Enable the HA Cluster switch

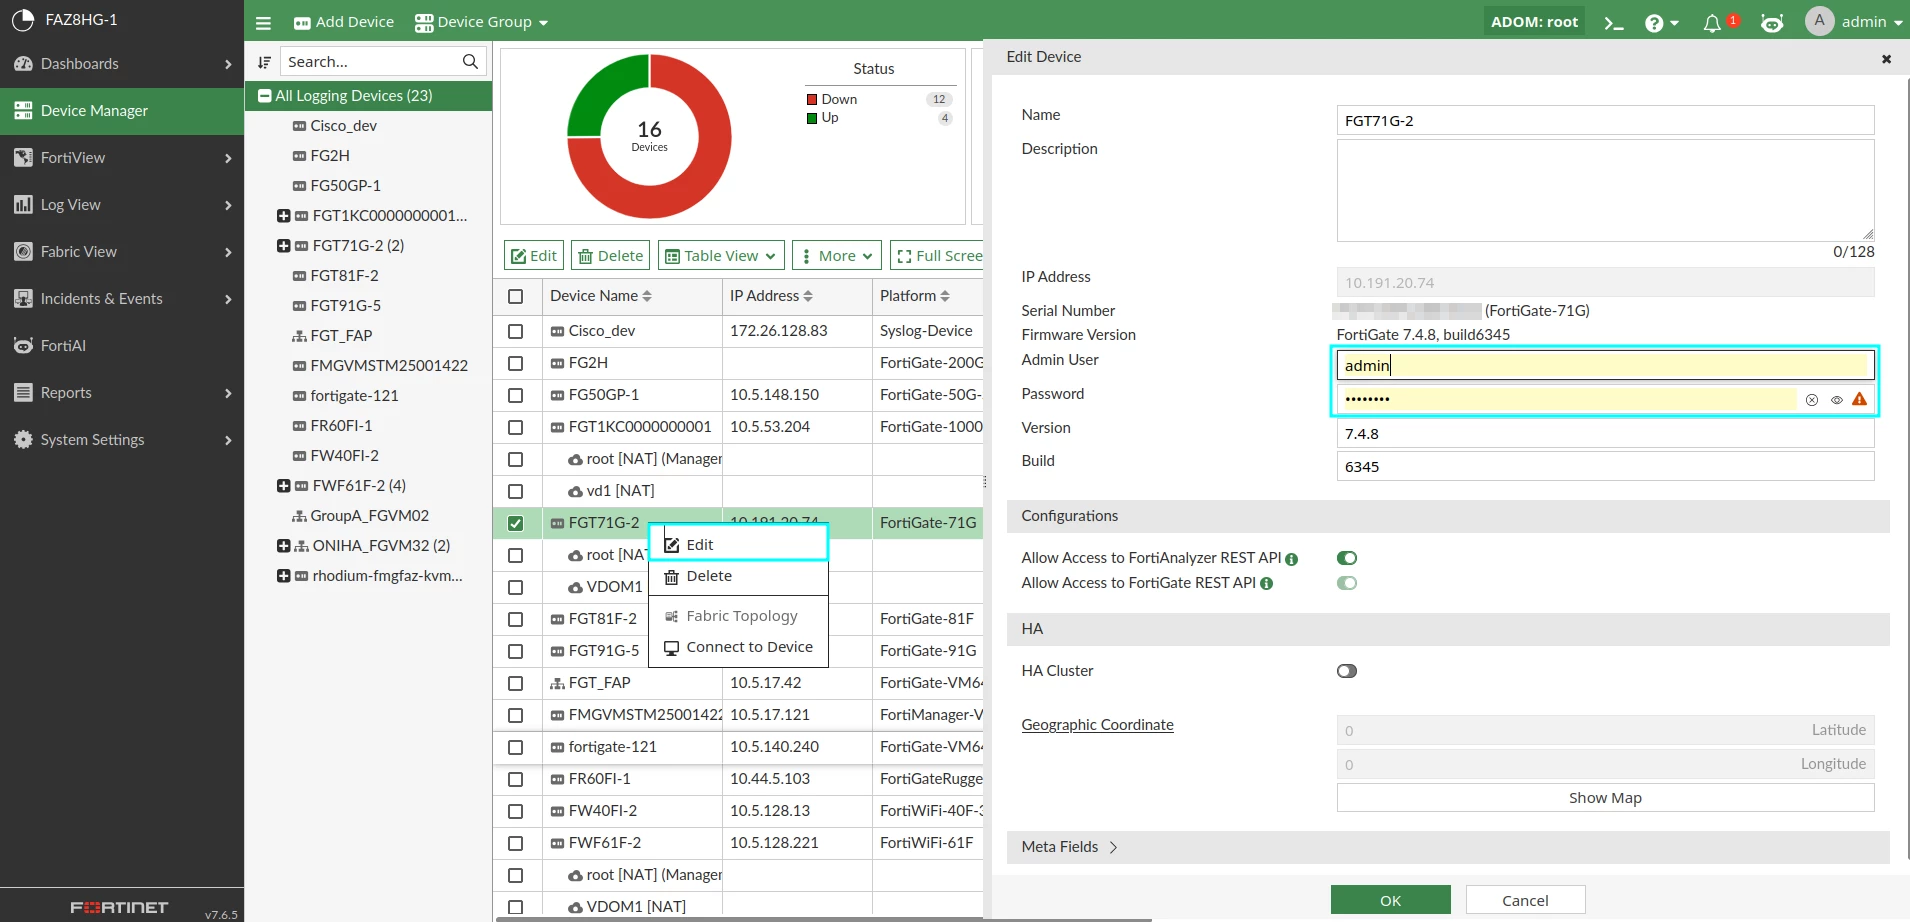[1347, 671]
